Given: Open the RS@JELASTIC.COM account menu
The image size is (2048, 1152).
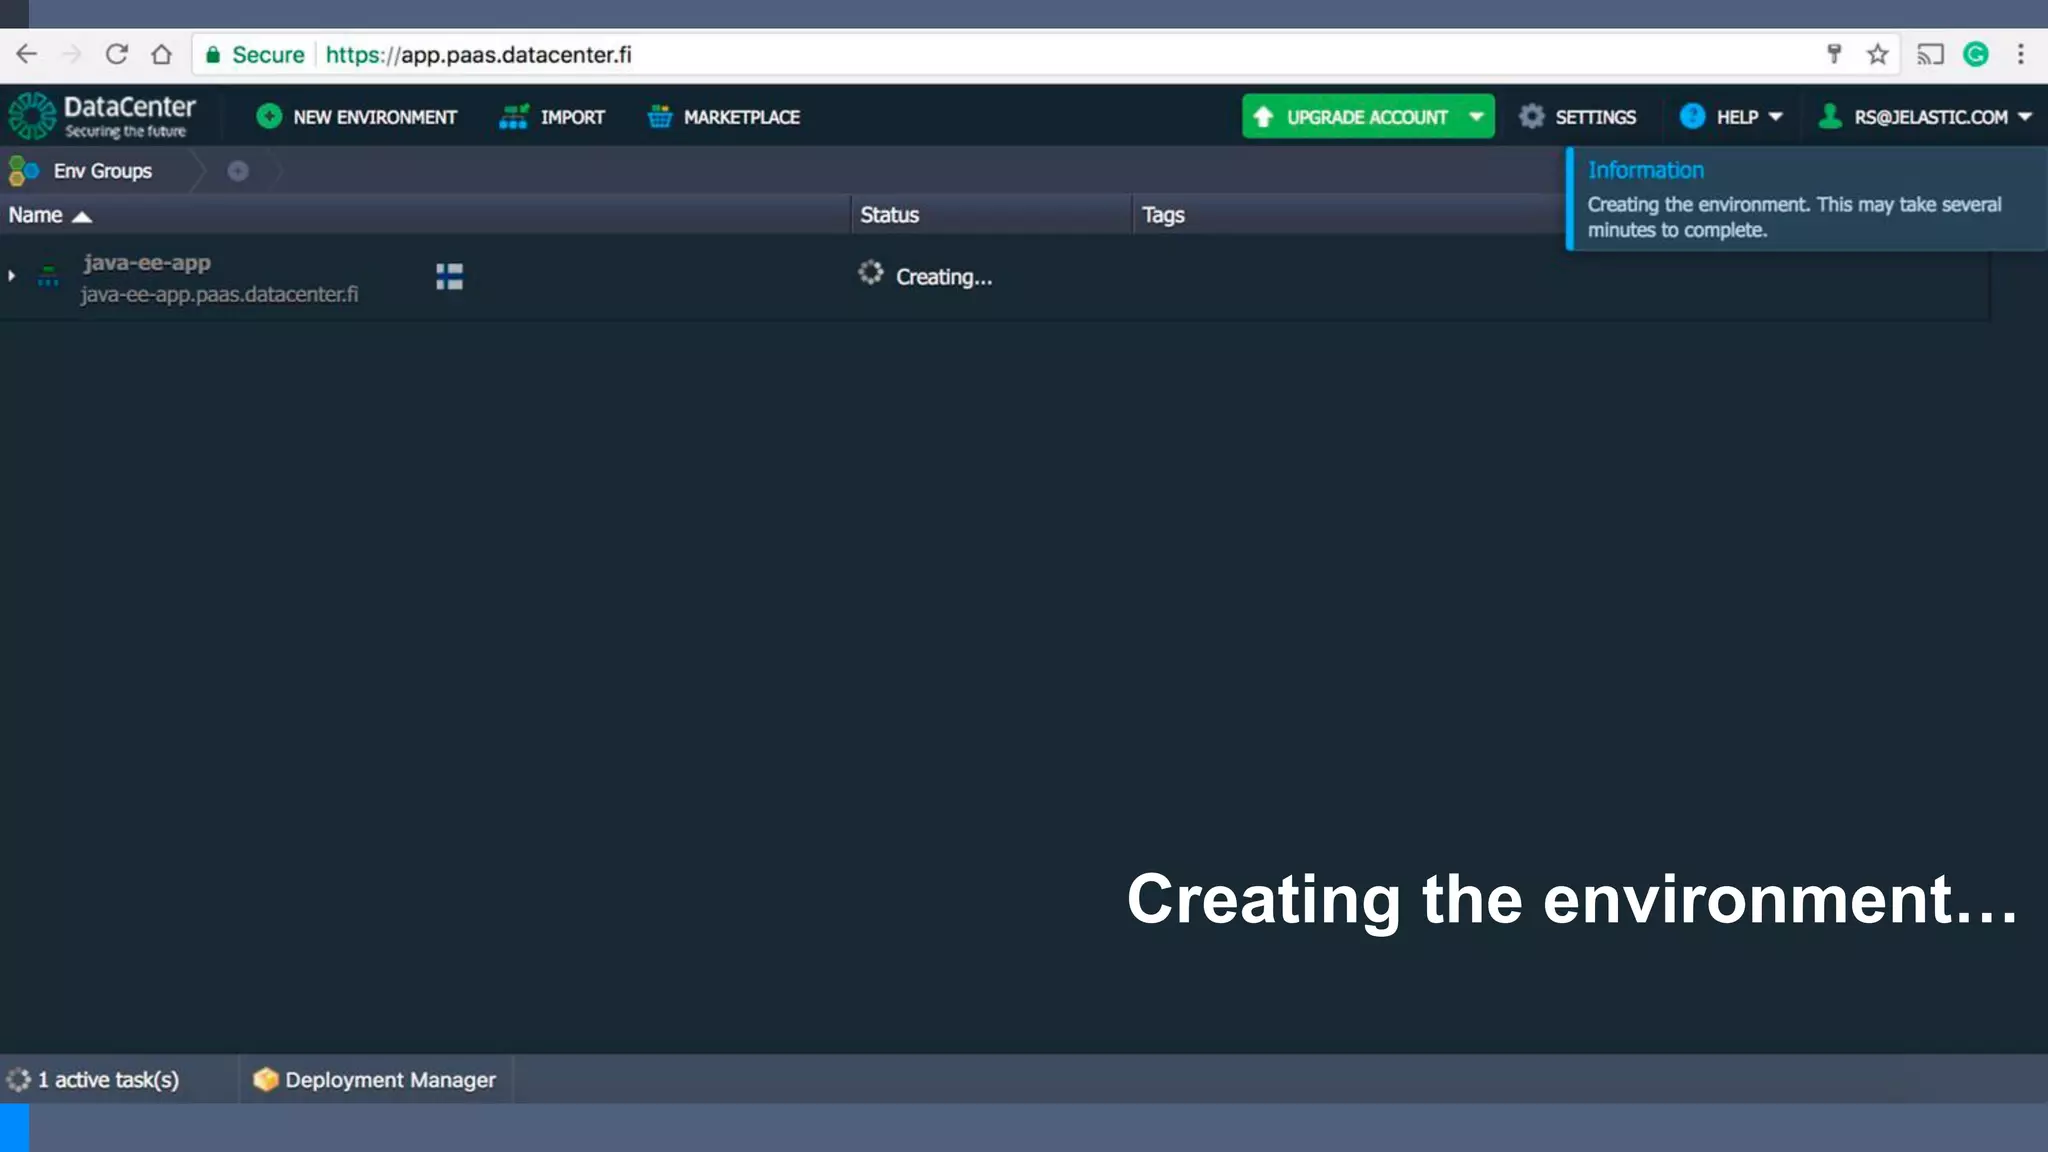Looking at the screenshot, I should (1926, 117).
